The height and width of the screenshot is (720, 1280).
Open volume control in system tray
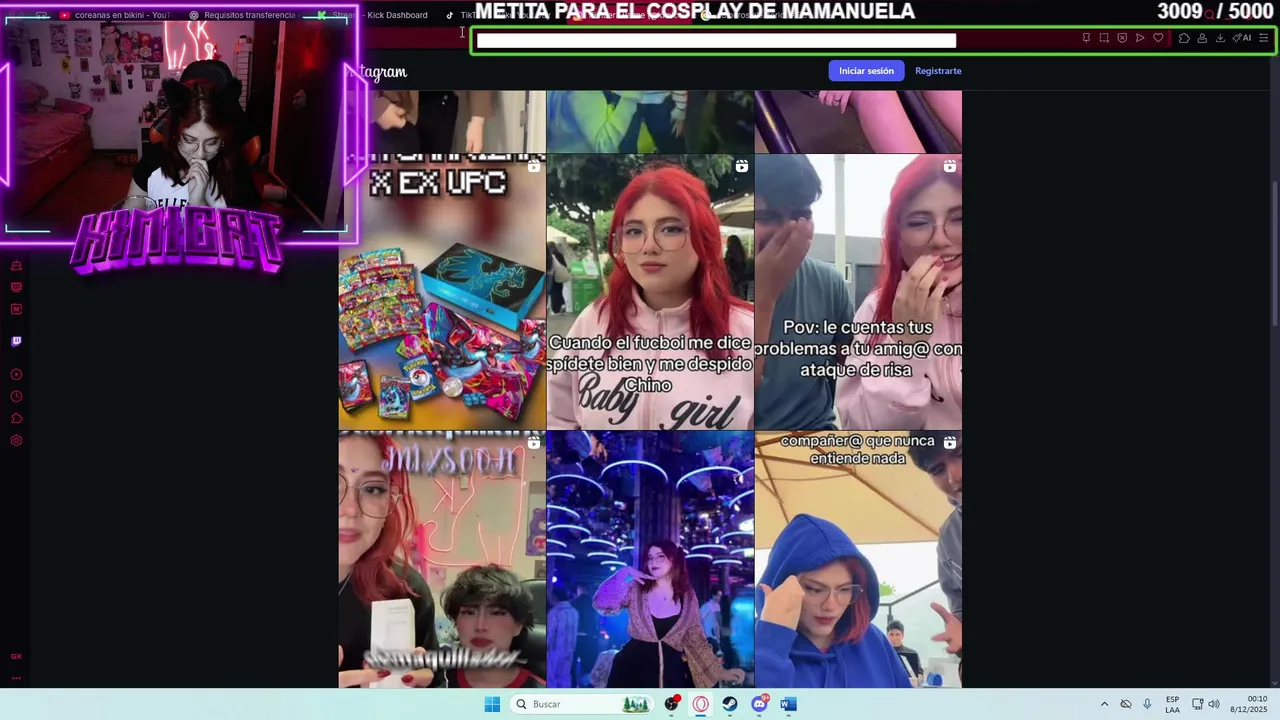click(1214, 704)
